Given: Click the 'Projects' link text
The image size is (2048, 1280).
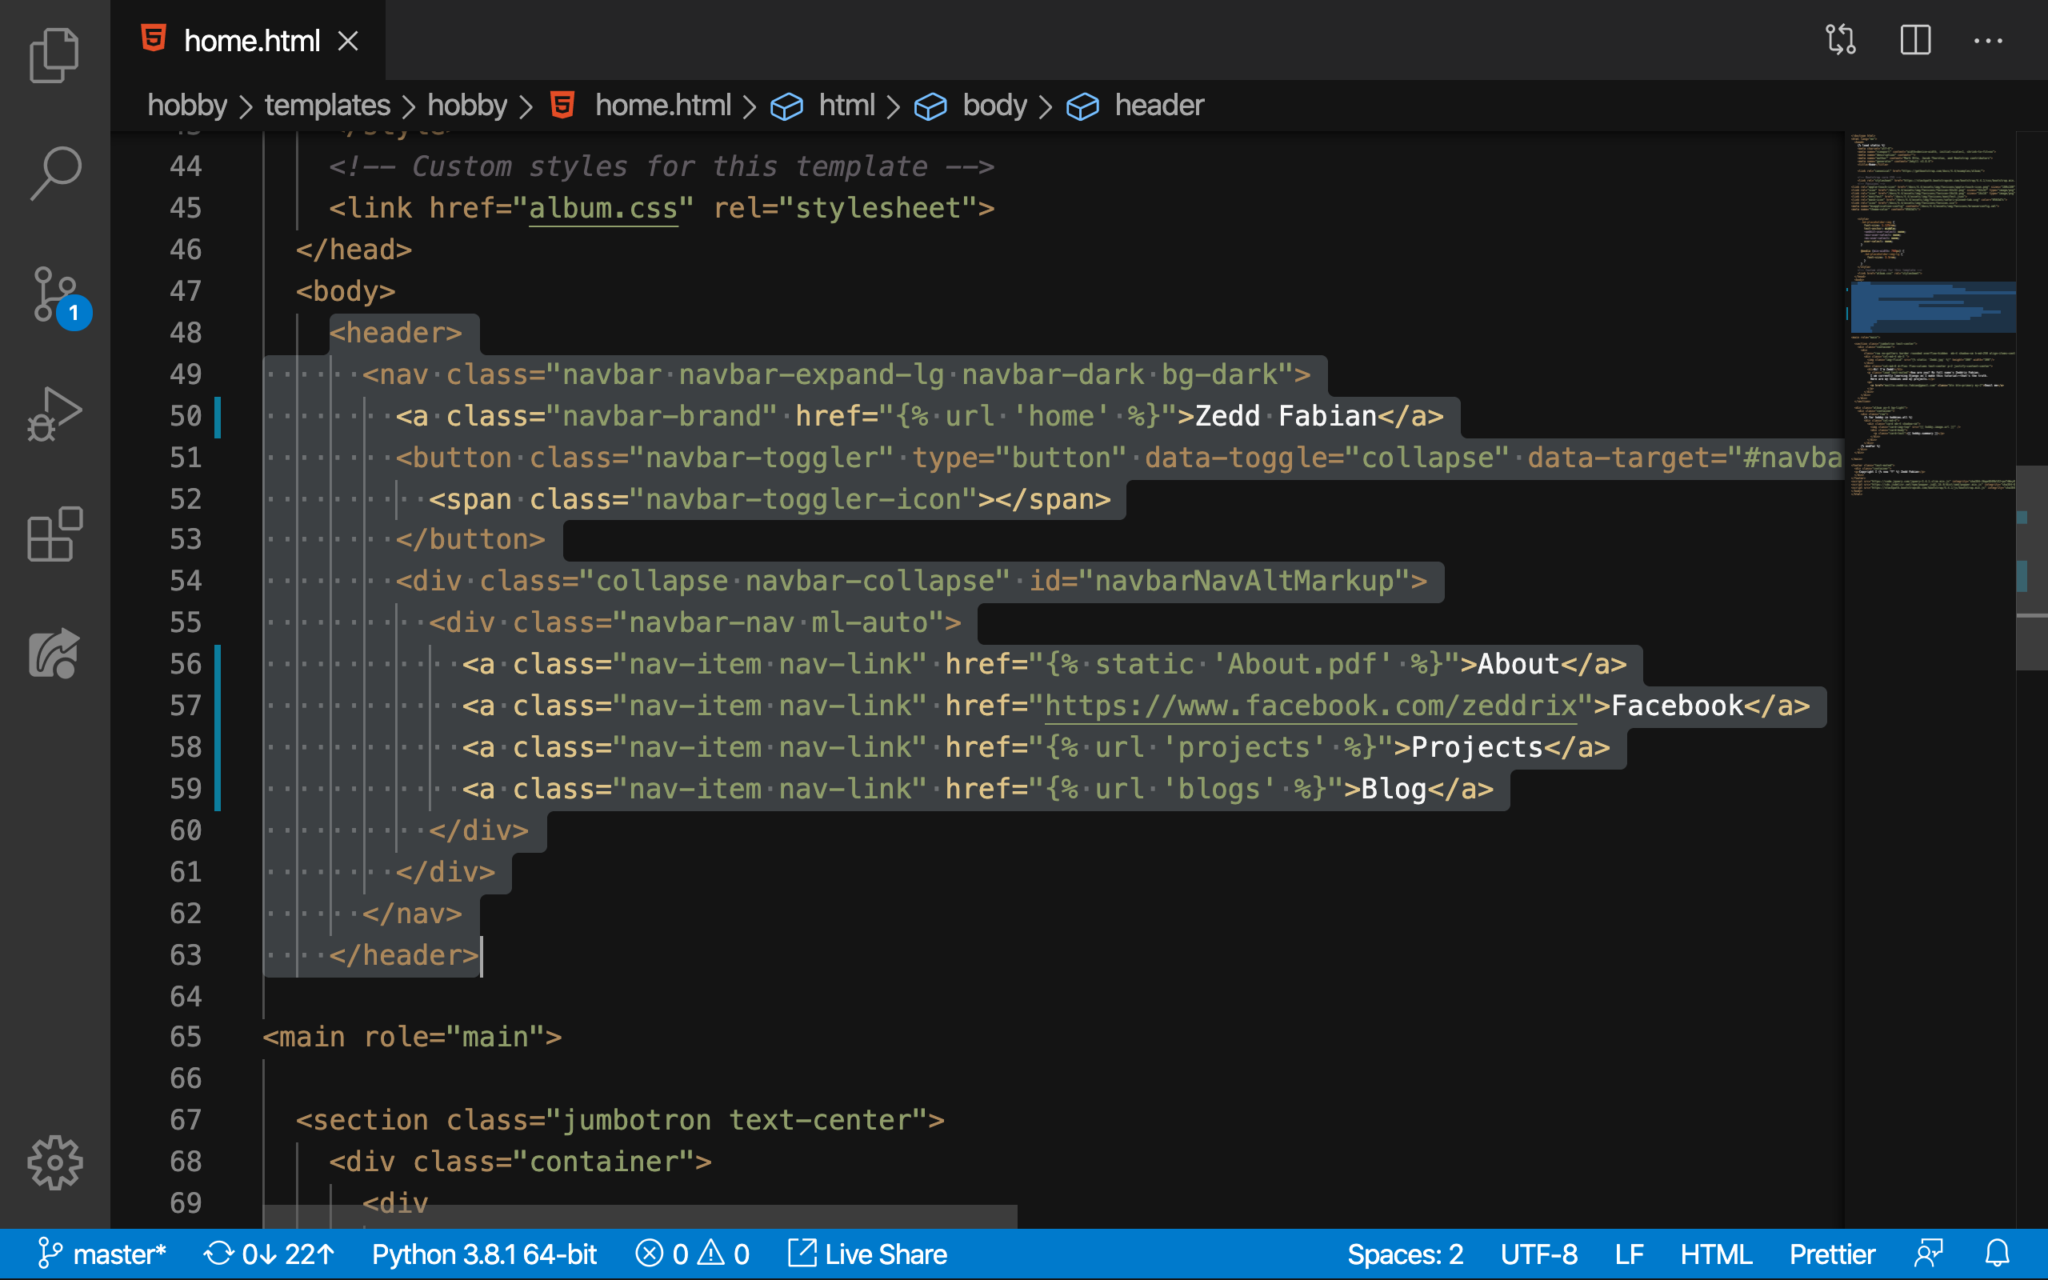Looking at the screenshot, I should pos(1477,748).
